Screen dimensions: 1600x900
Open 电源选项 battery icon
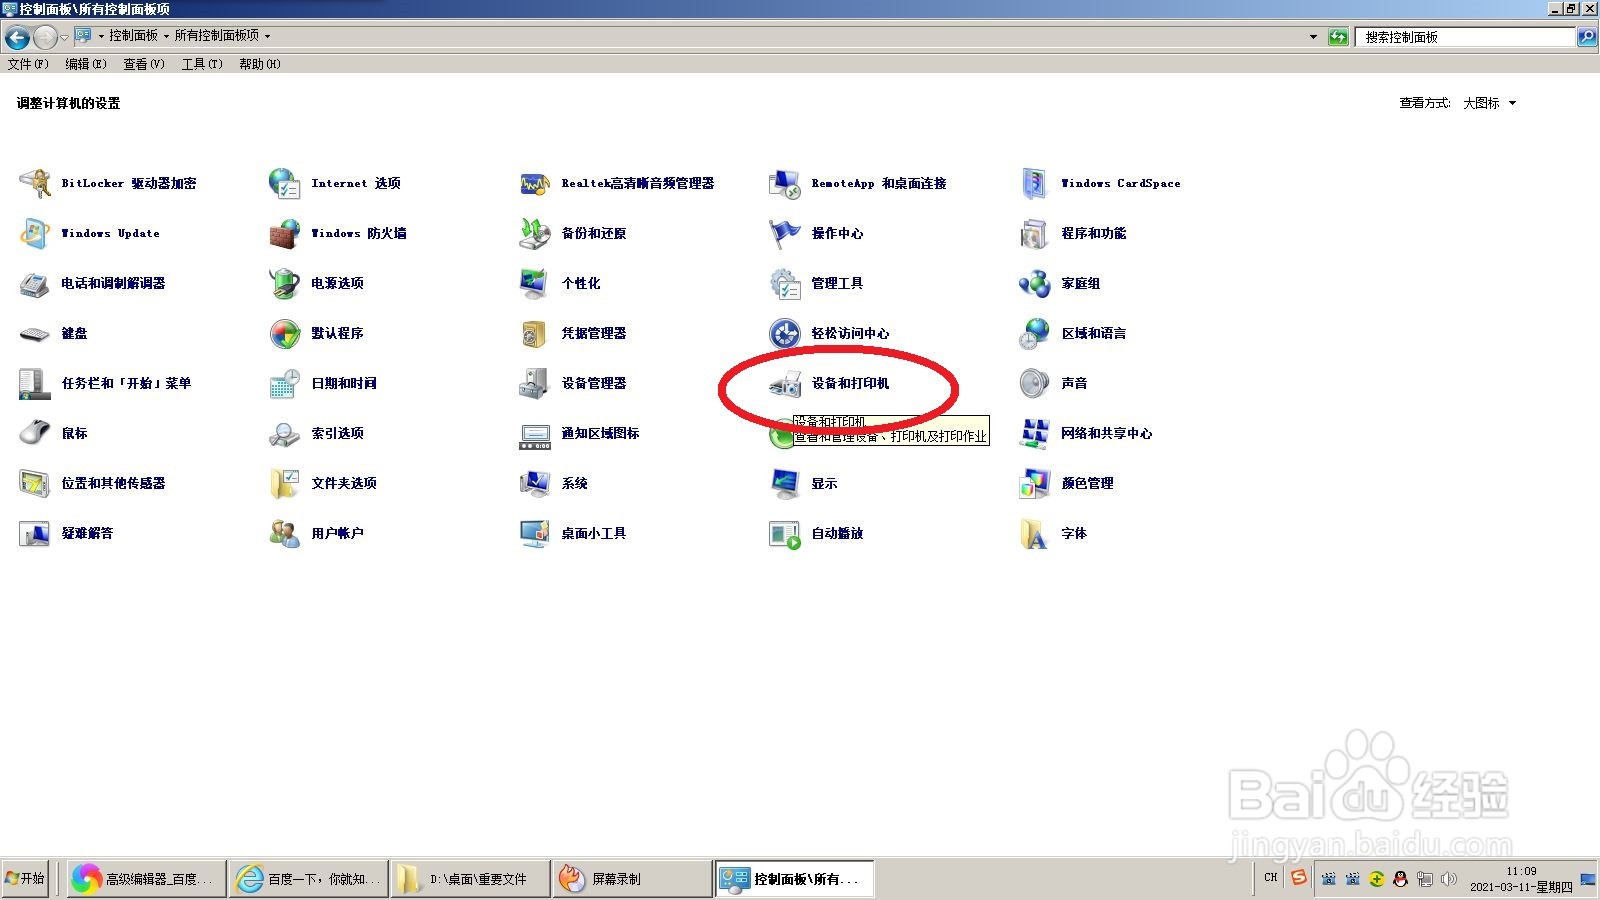pyautogui.click(x=285, y=283)
